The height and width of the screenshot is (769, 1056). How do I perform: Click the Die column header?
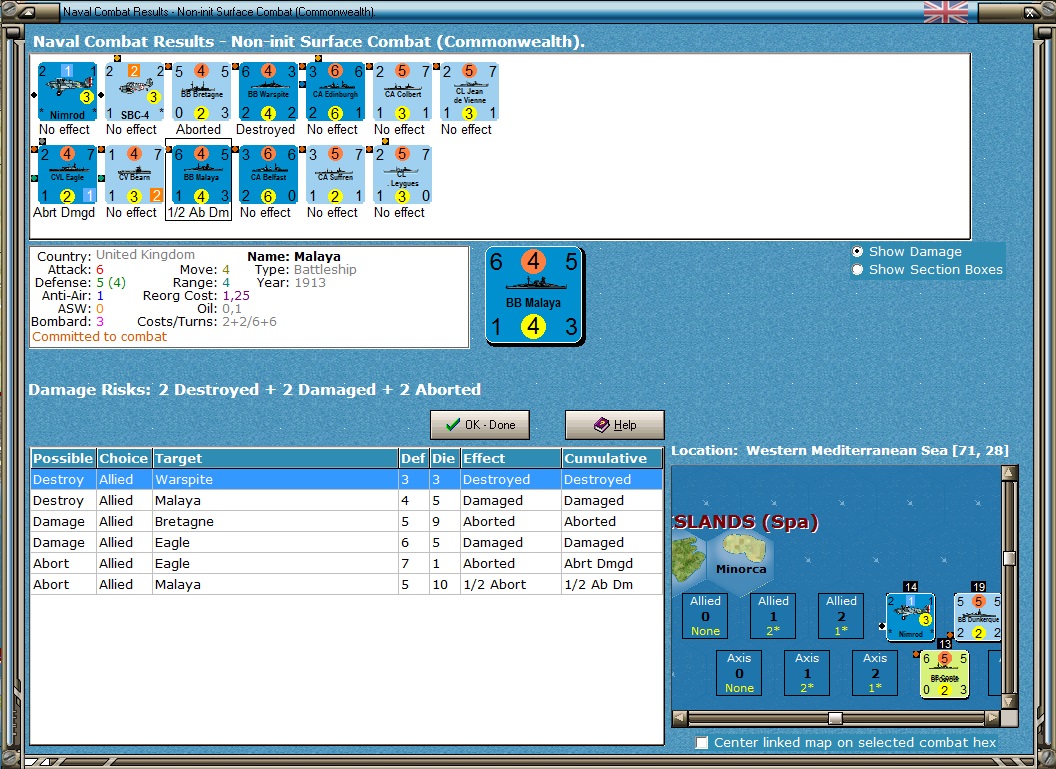tap(444, 458)
